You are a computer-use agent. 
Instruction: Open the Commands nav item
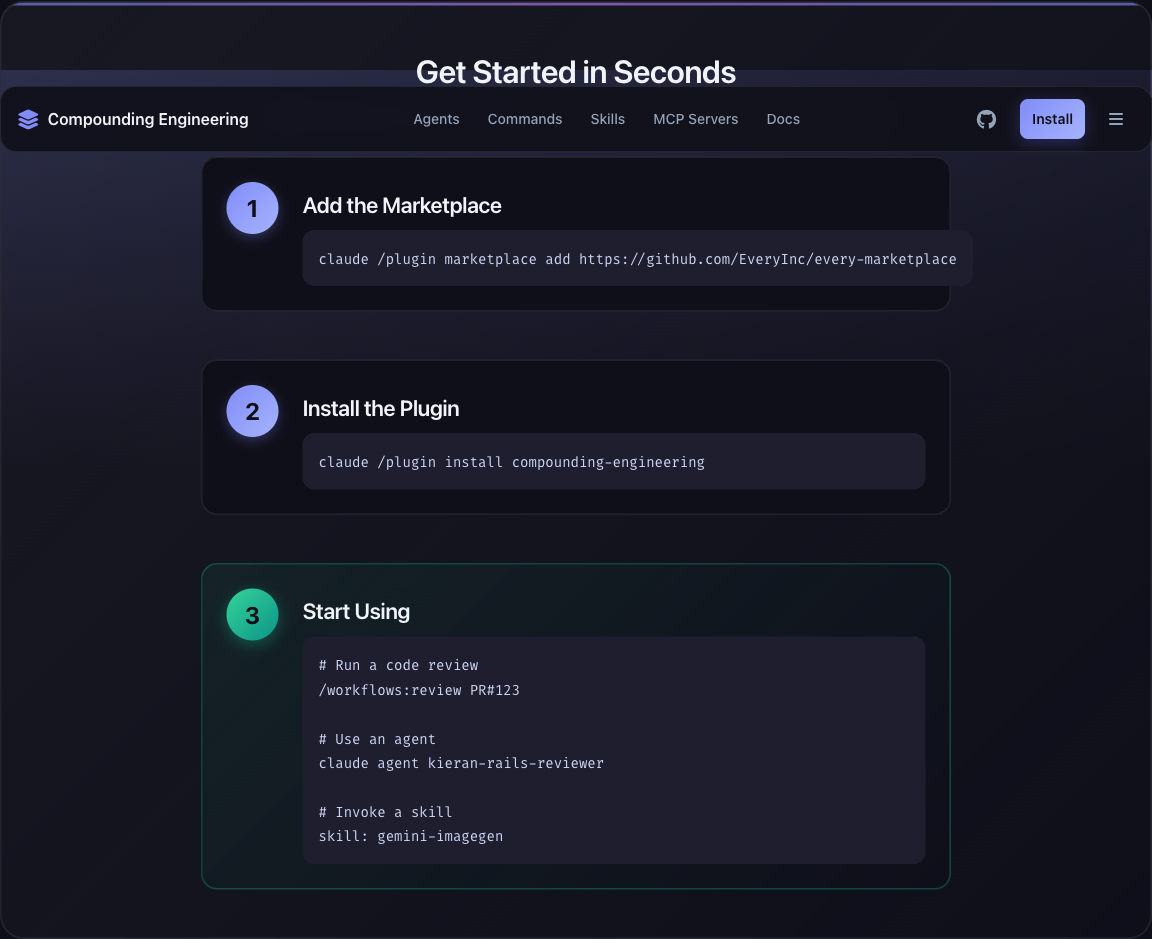[525, 119]
